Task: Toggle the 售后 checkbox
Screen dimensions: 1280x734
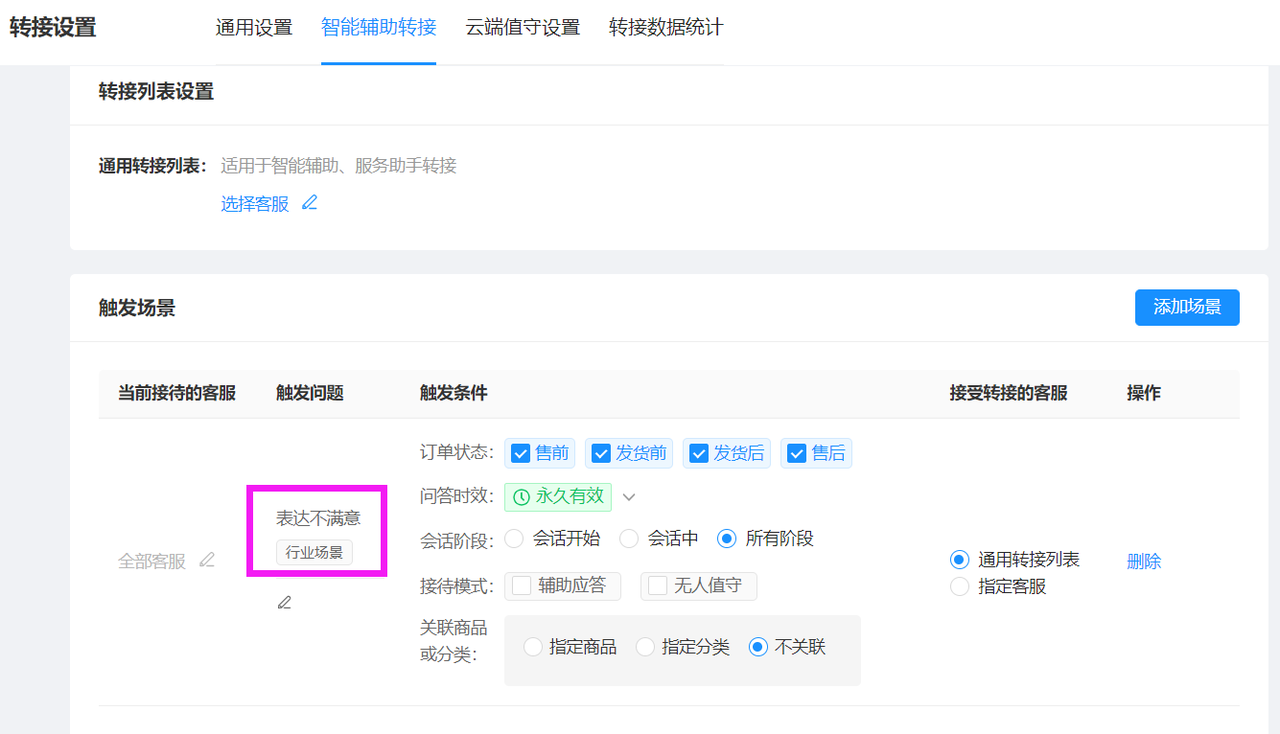Action: pos(797,454)
